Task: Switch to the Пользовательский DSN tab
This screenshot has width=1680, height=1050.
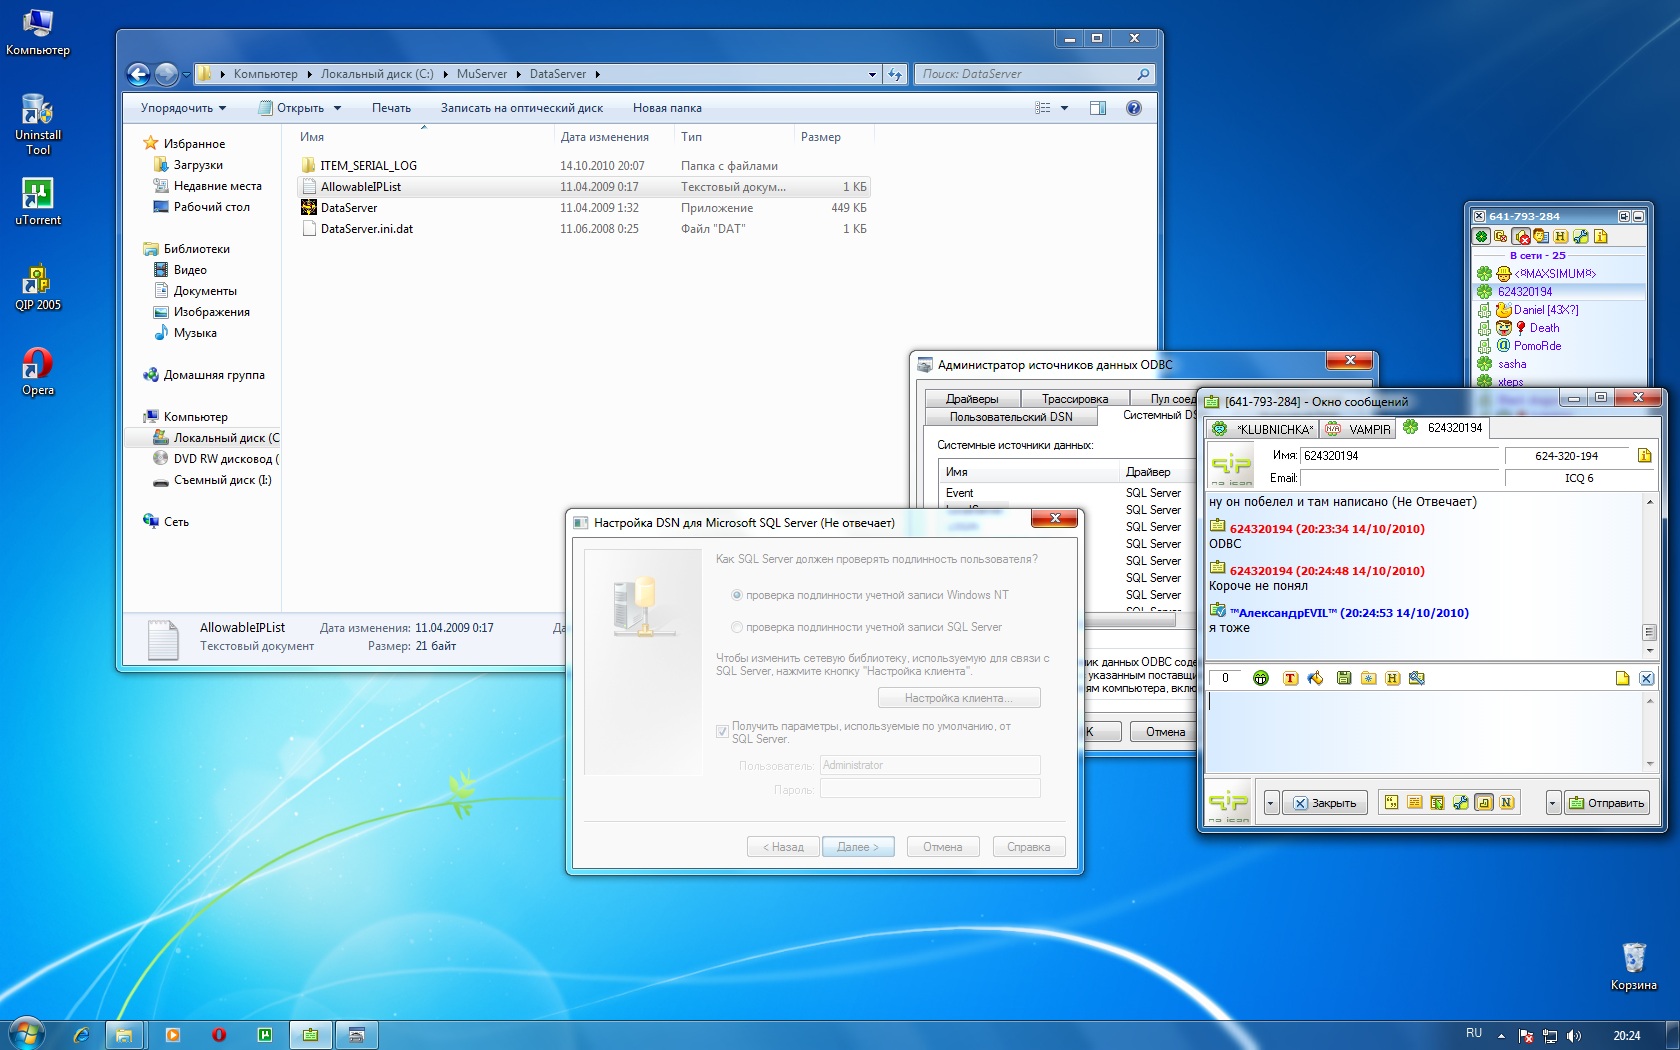Action: (x=1011, y=417)
